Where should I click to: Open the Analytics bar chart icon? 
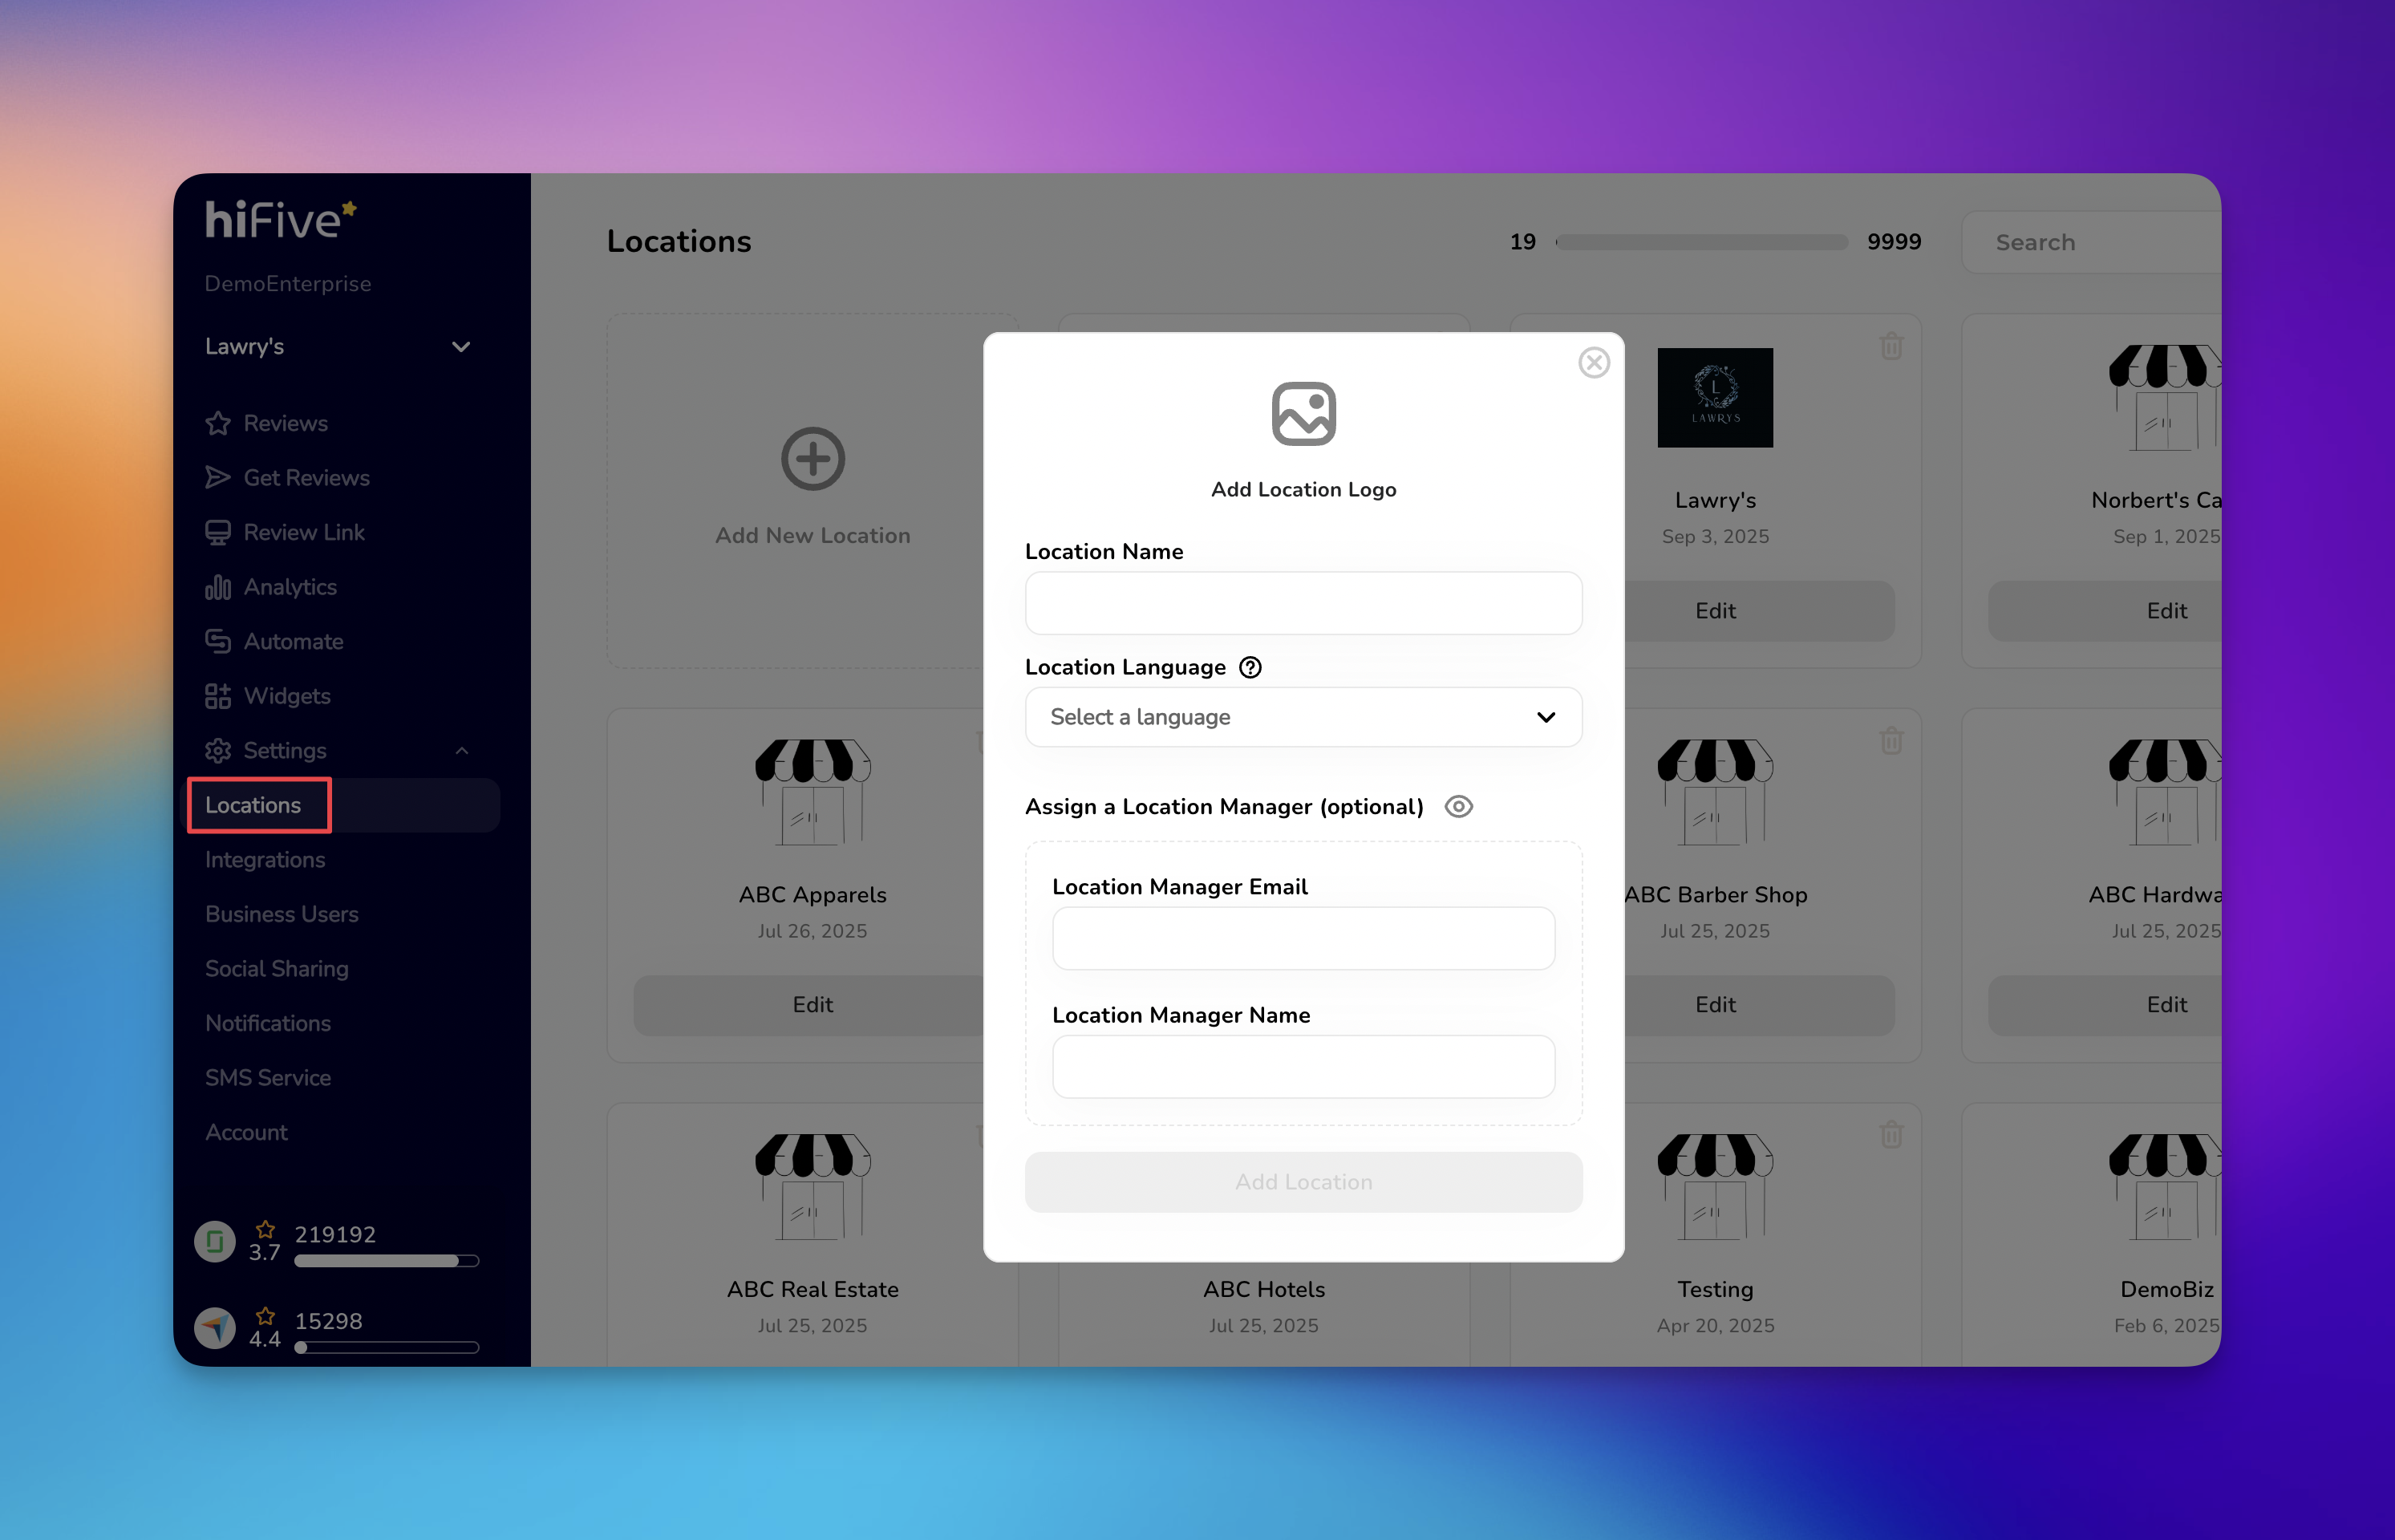(217, 587)
